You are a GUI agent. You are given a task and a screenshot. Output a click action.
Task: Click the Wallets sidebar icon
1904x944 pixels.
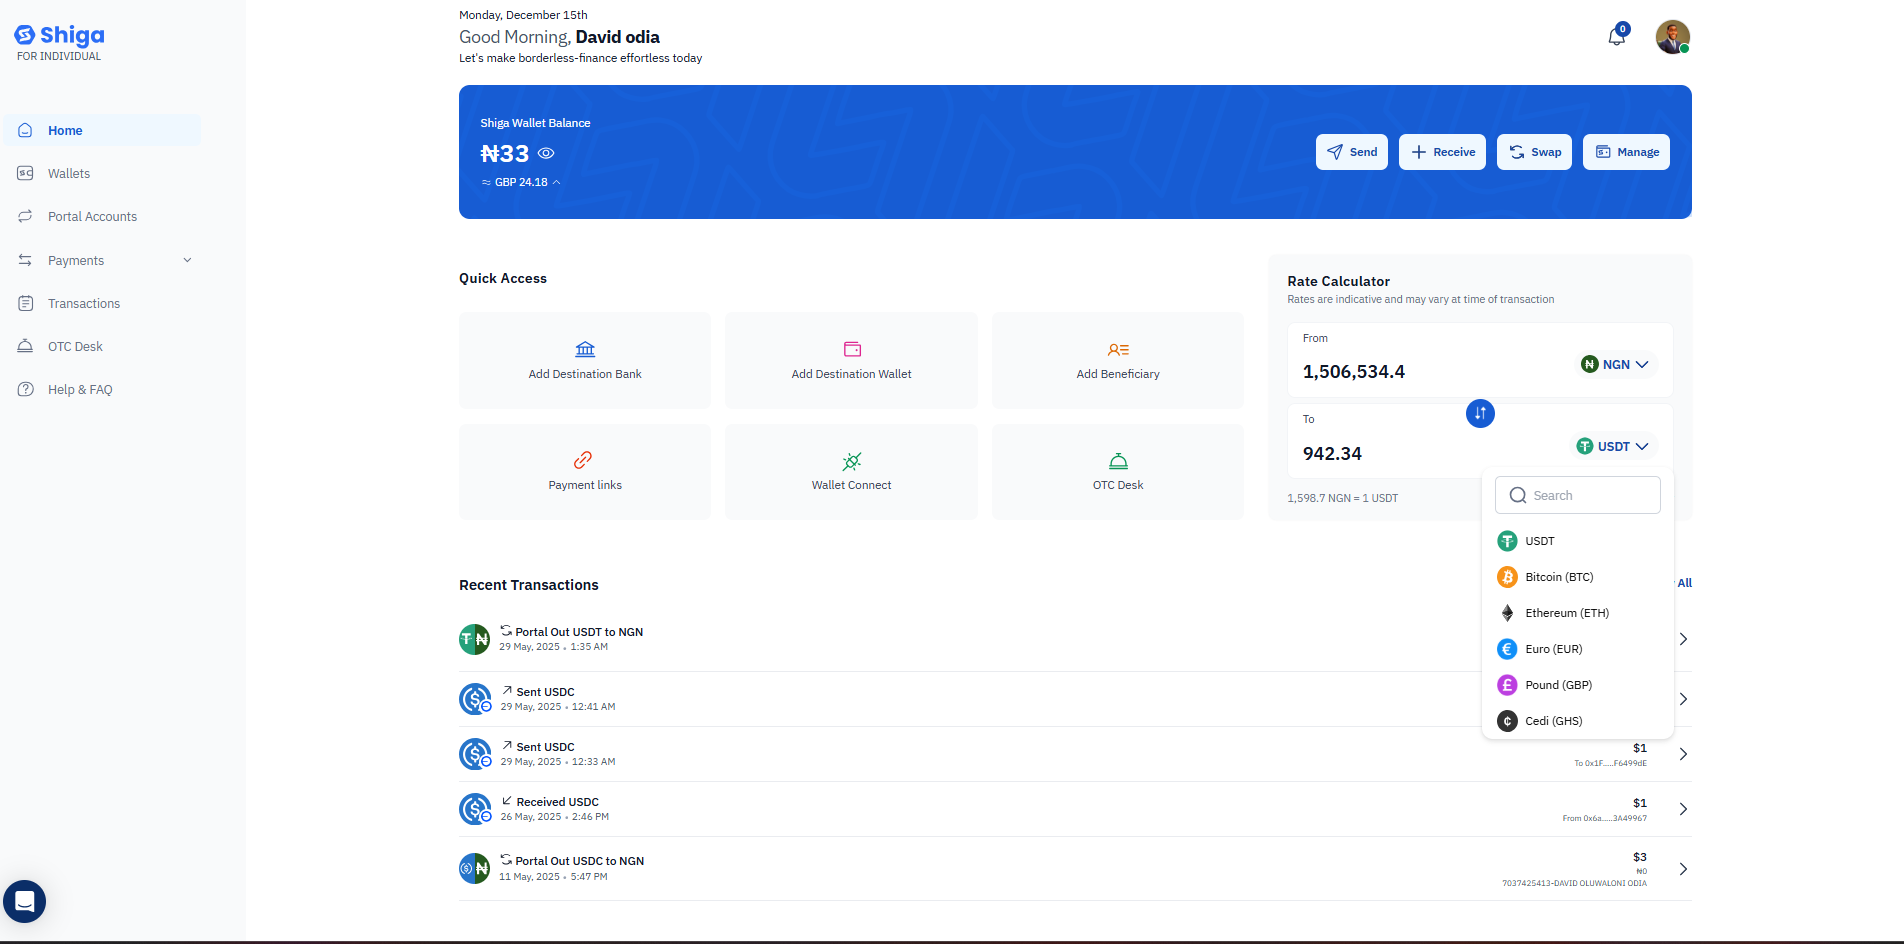tap(26, 173)
